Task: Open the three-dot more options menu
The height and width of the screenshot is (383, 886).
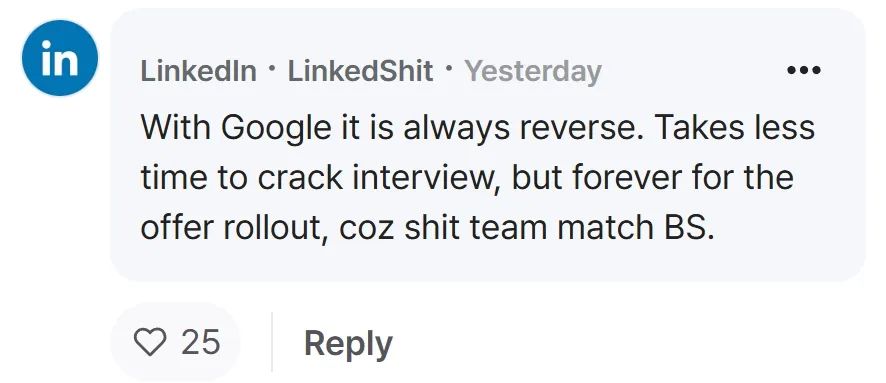Action: pyautogui.click(x=804, y=71)
